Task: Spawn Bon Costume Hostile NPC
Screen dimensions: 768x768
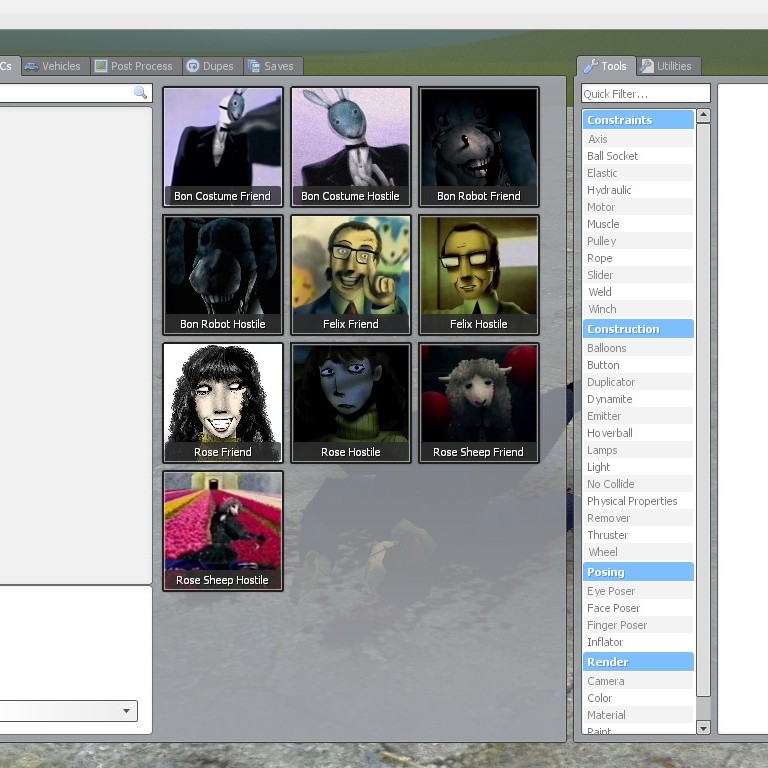Action: [351, 146]
